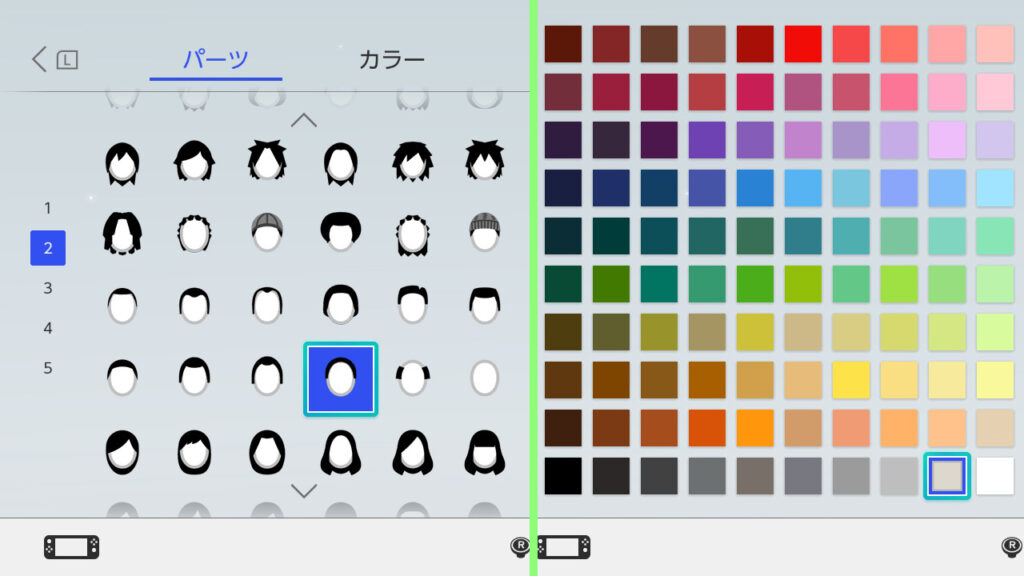Select the first hairstyle in the top full row

[x=122, y=163]
